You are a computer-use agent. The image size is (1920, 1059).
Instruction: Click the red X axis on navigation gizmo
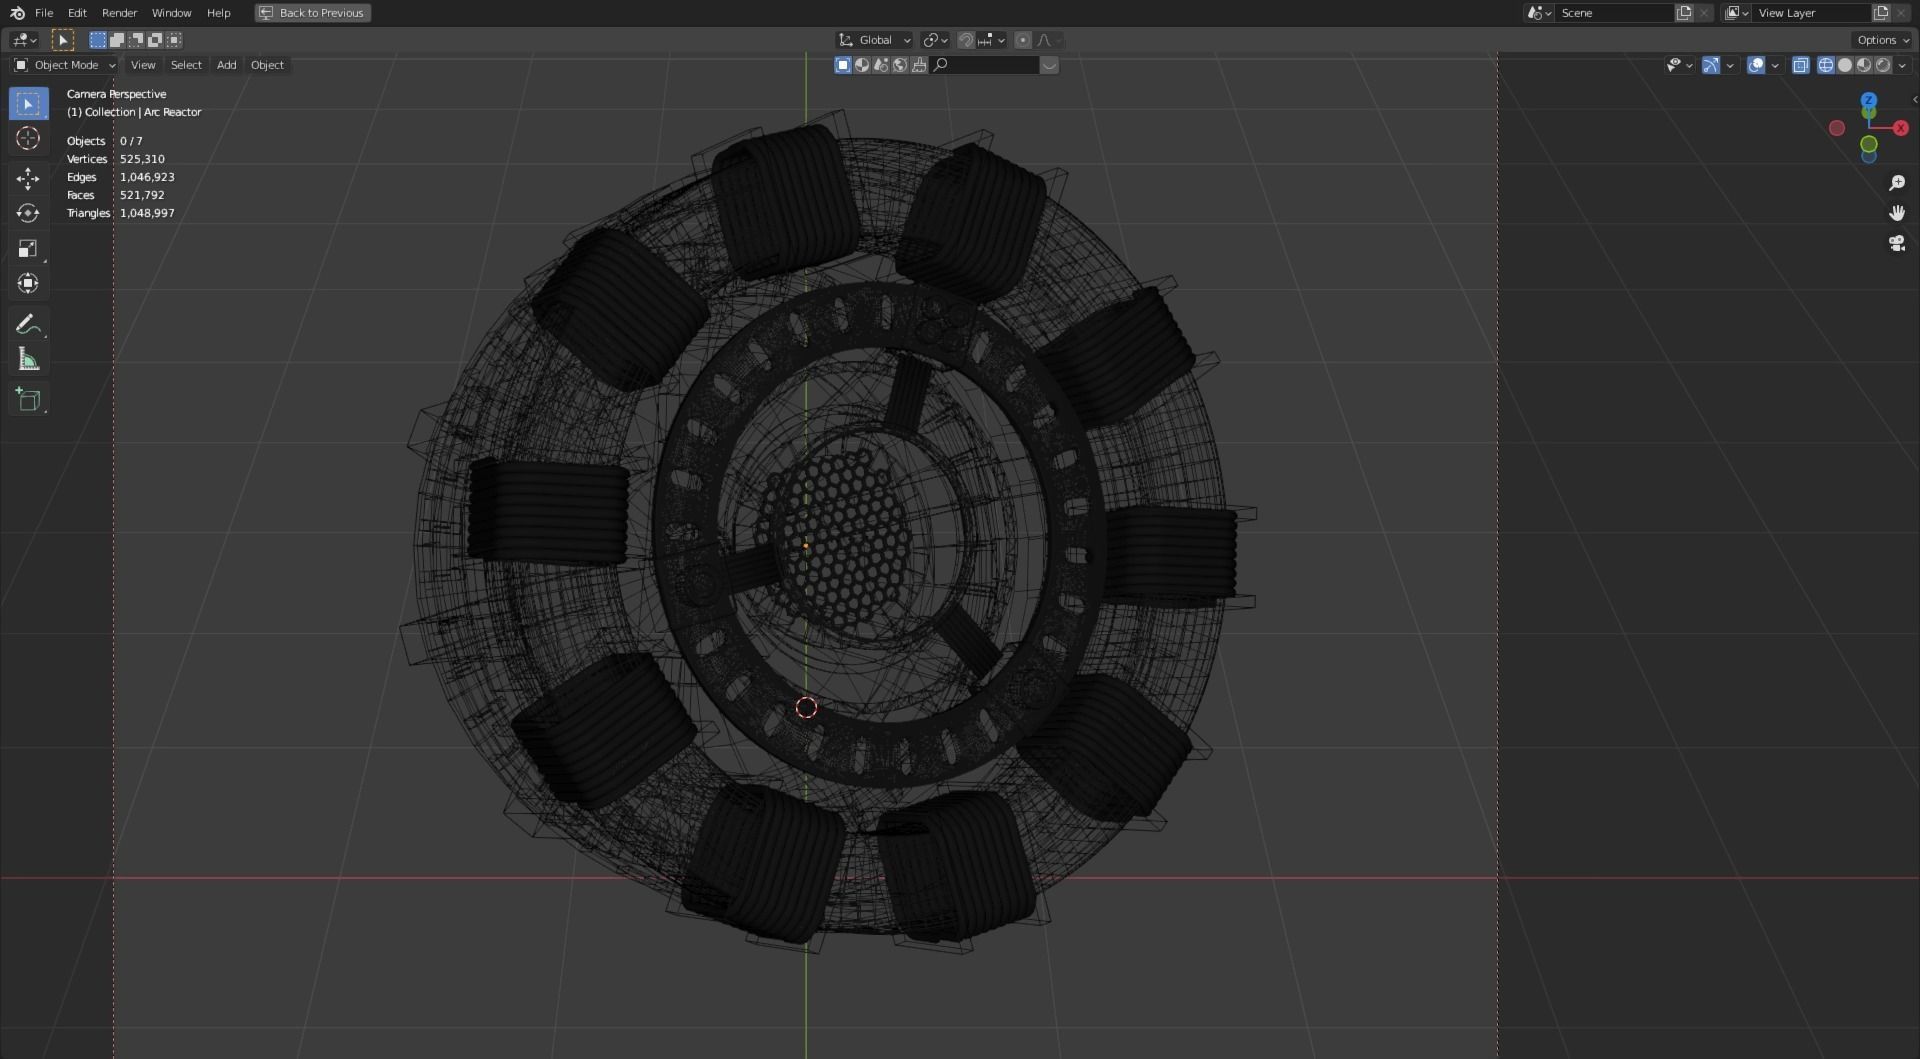(1901, 128)
